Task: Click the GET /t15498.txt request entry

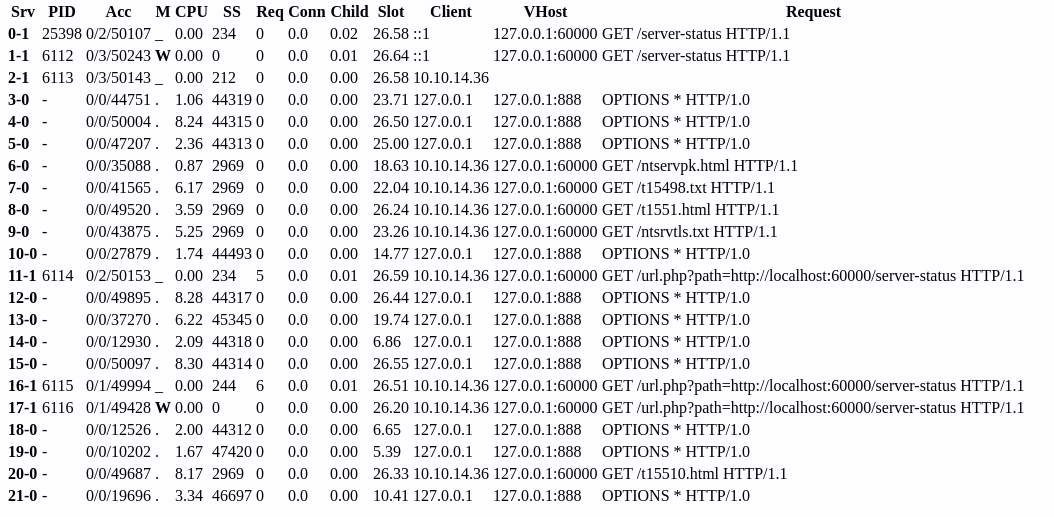Action: [688, 188]
